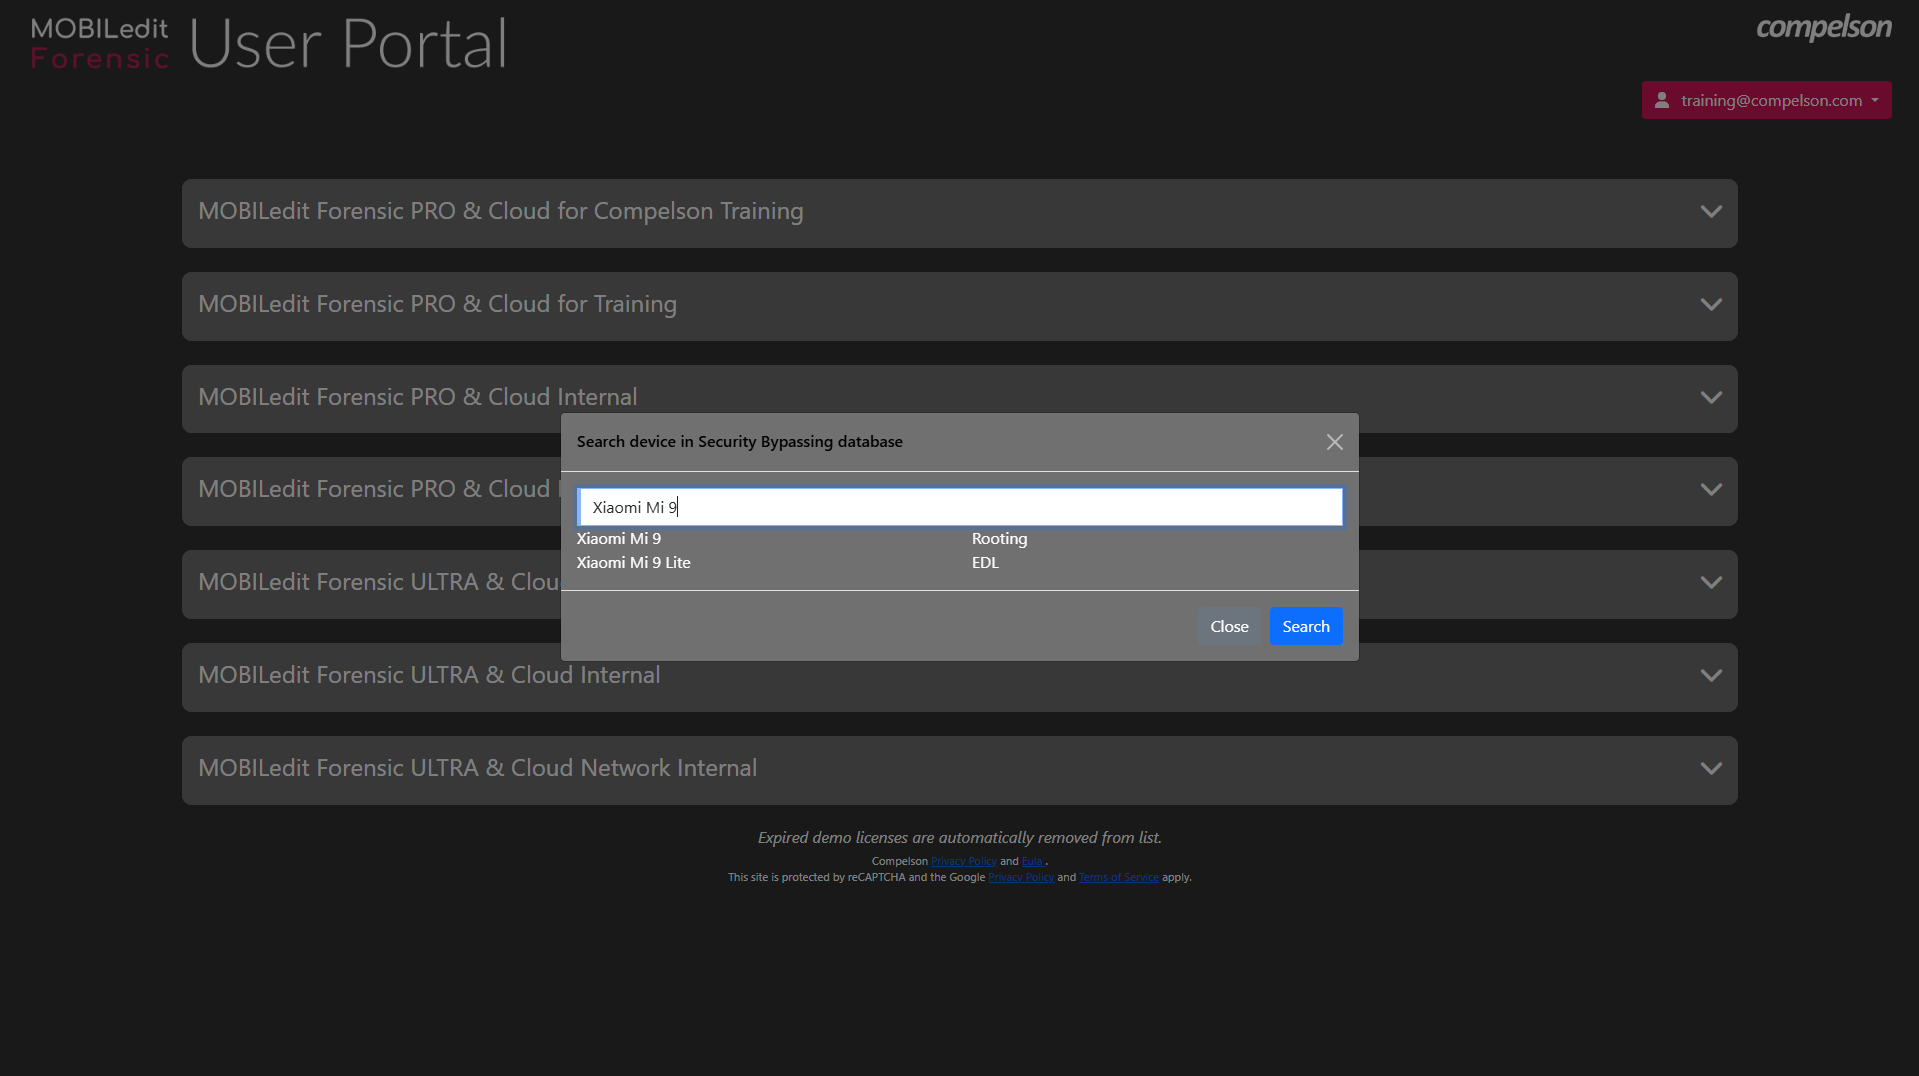Click the user profile icon in account button
Image resolution: width=1919 pixels, height=1076 pixels.
1662,100
